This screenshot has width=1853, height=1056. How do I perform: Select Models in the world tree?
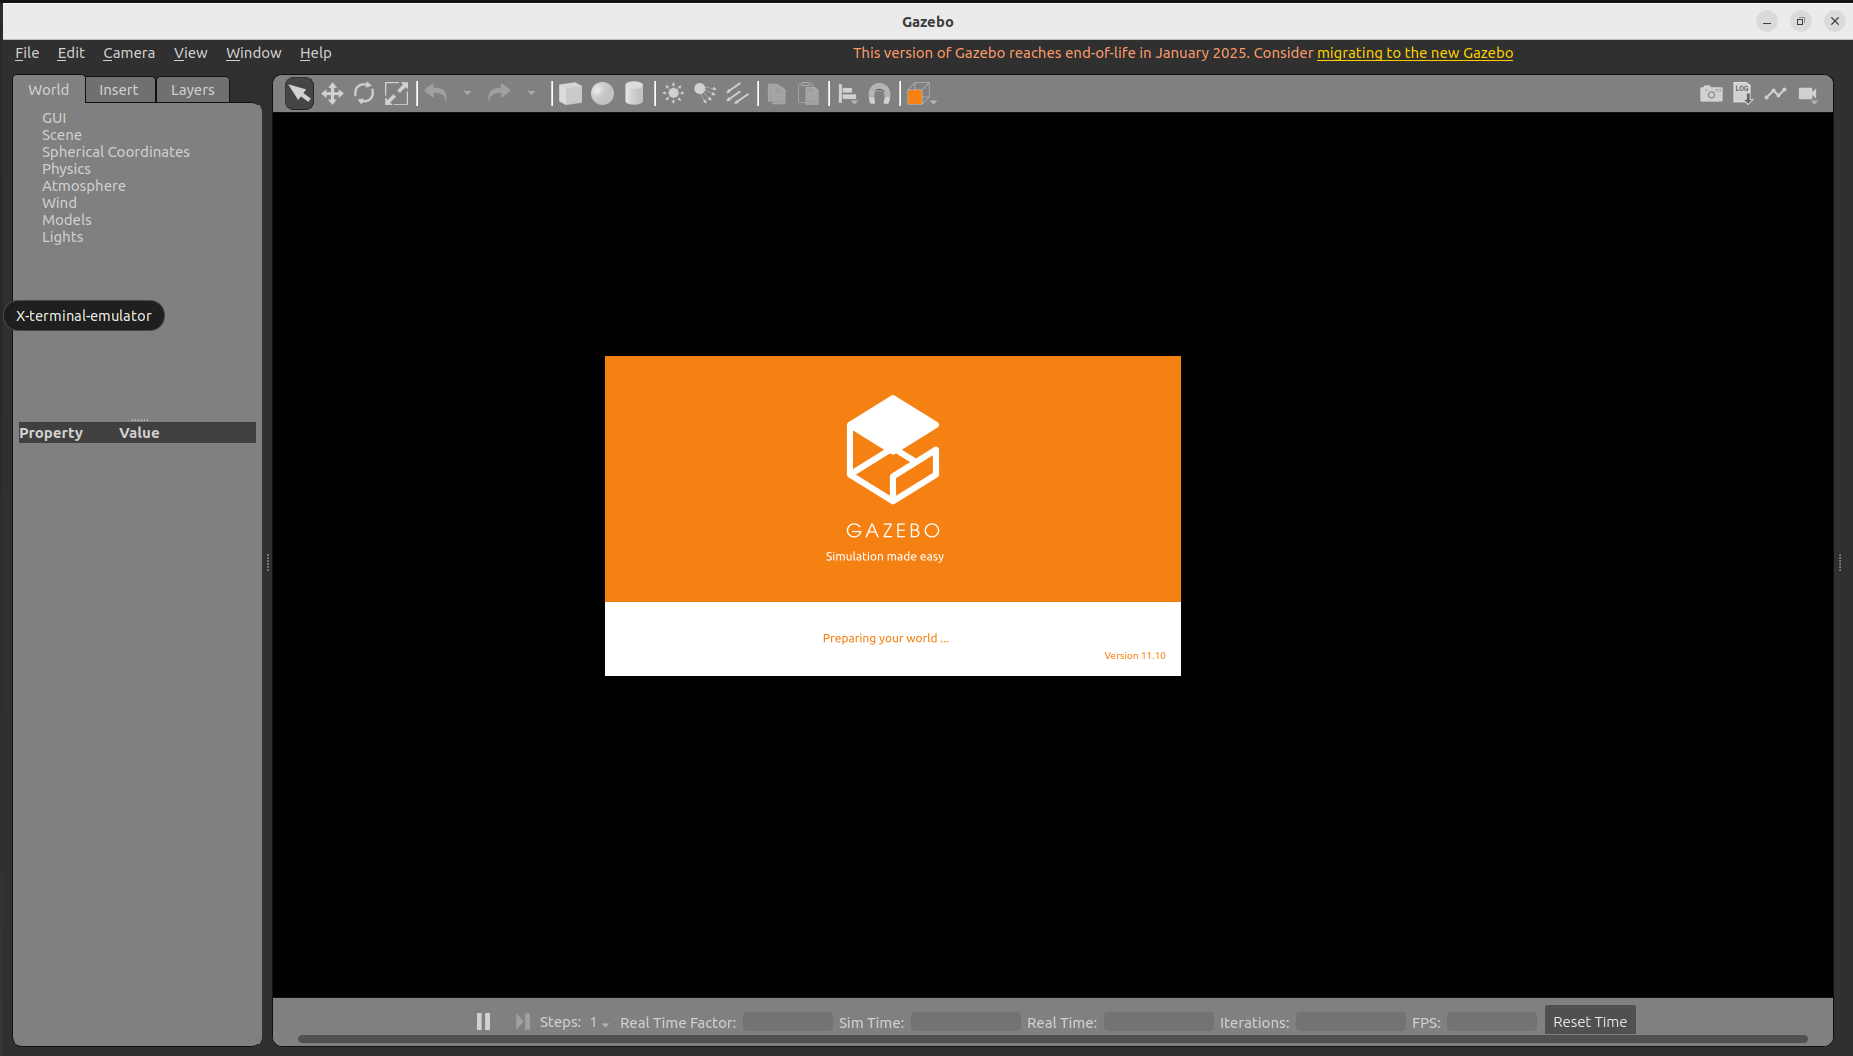click(x=67, y=220)
